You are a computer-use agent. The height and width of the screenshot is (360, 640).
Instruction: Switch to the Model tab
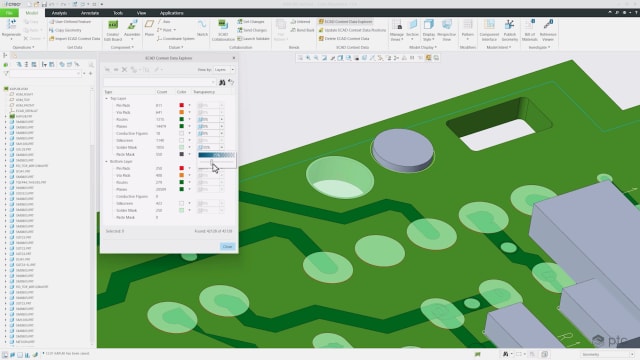coord(32,13)
